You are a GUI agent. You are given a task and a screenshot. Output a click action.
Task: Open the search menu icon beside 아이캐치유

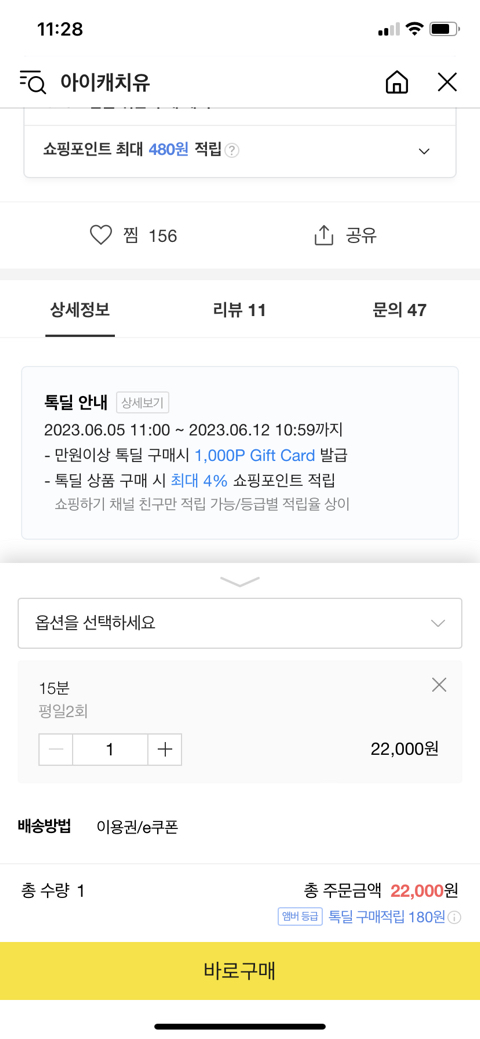(33, 82)
